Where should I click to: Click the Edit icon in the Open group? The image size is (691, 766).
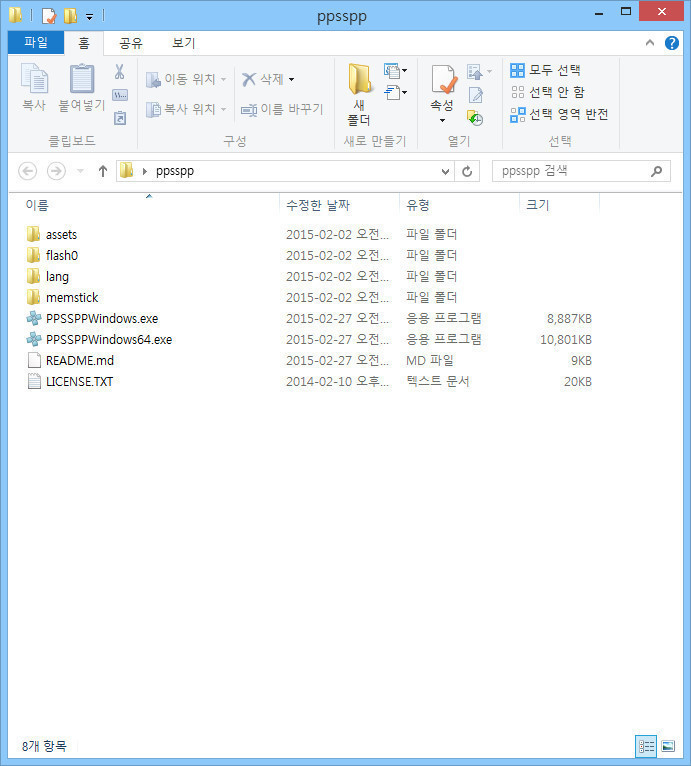coord(475,95)
